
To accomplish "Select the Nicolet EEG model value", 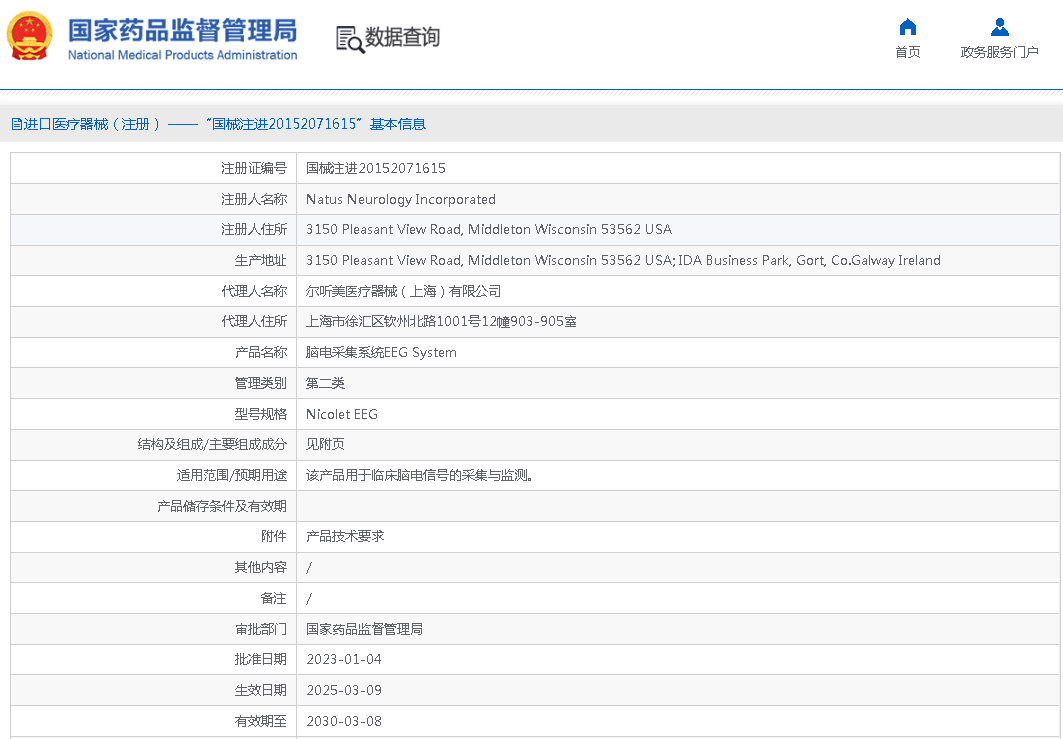I will tap(341, 414).
